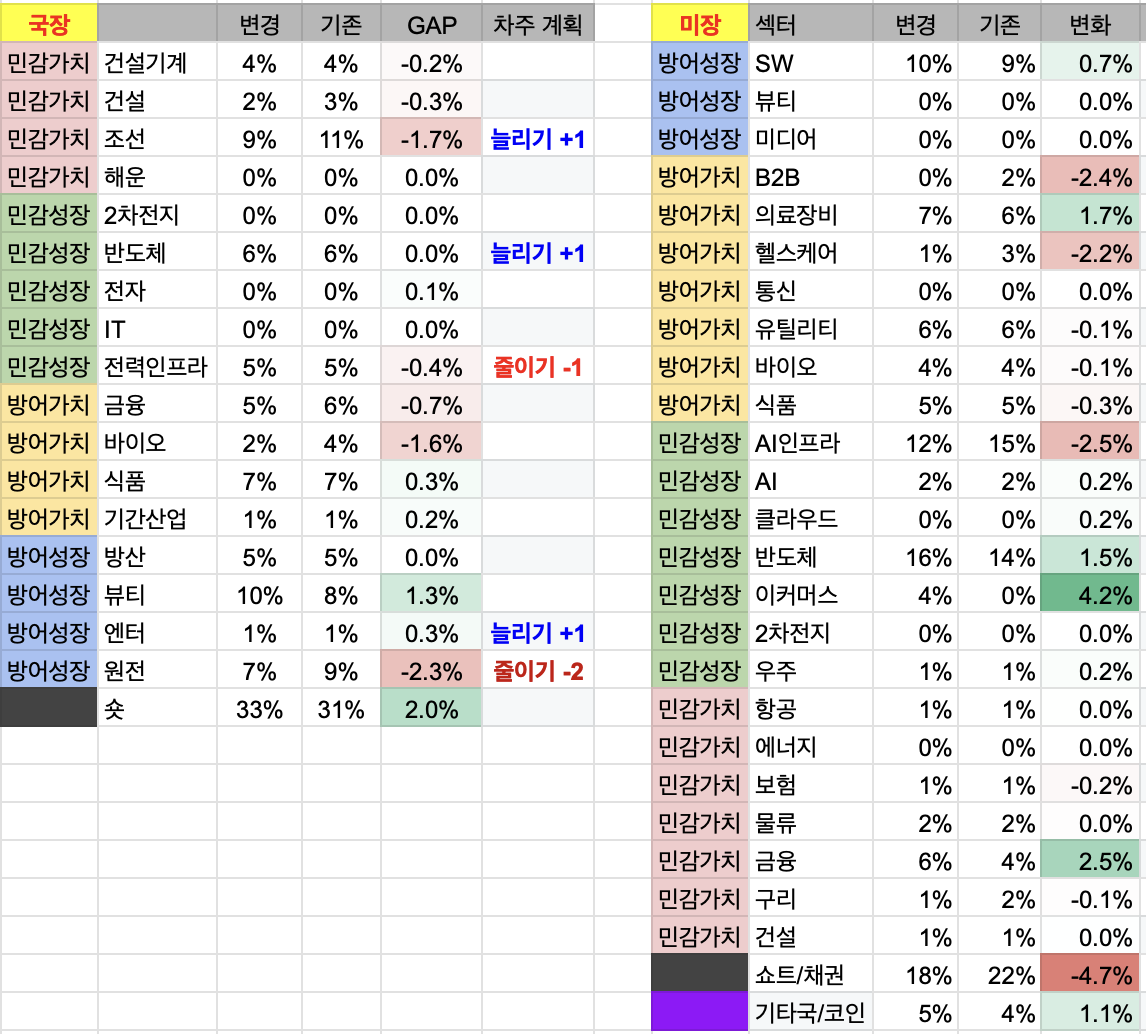
Task: Click 줄이기 -1 in the 전력인프라 row
Action: tap(537, 366)
